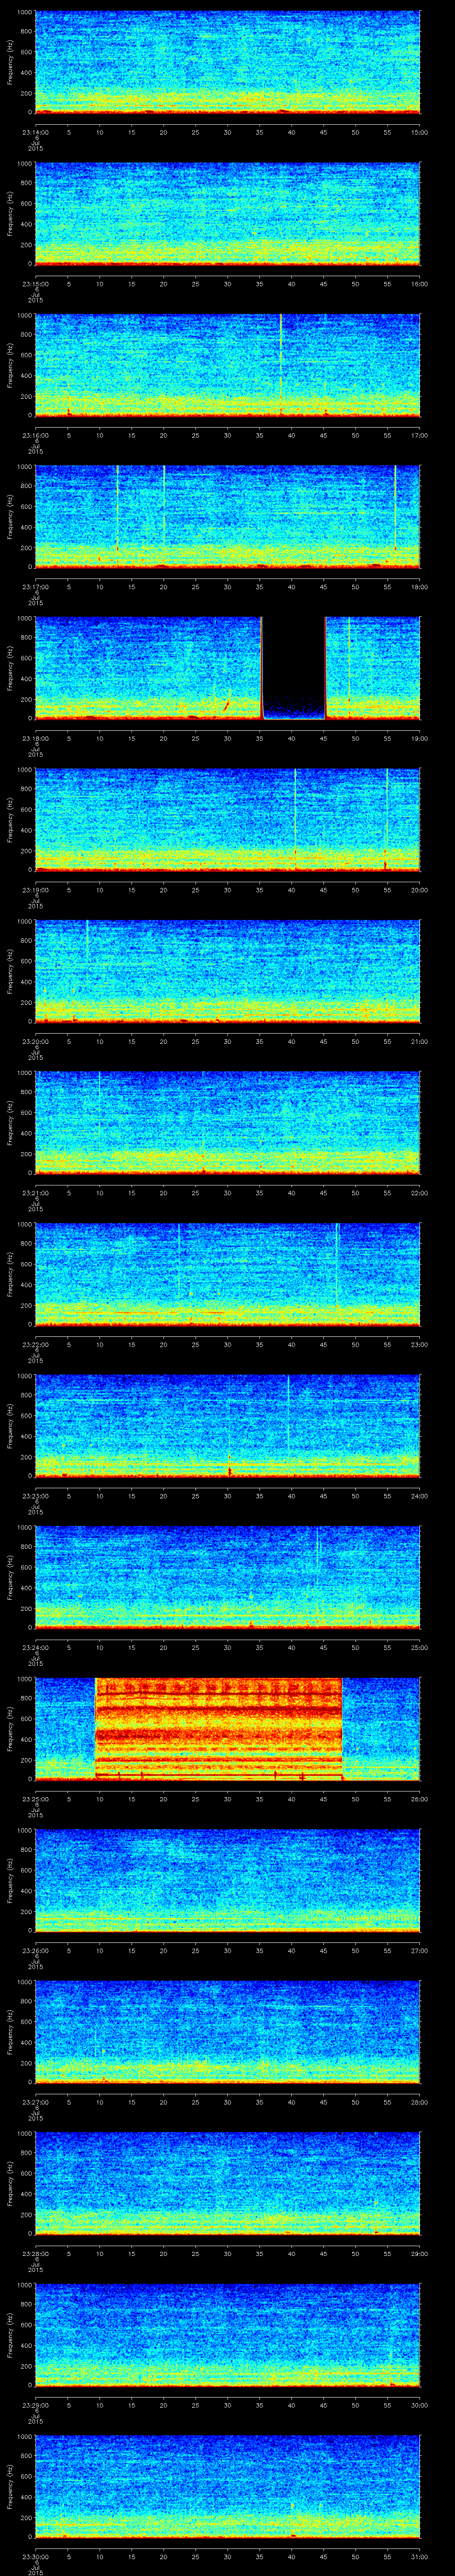Click the 15:00 end time label
The height and width of the screenshot is (2576, 455).
coord(419,132)
